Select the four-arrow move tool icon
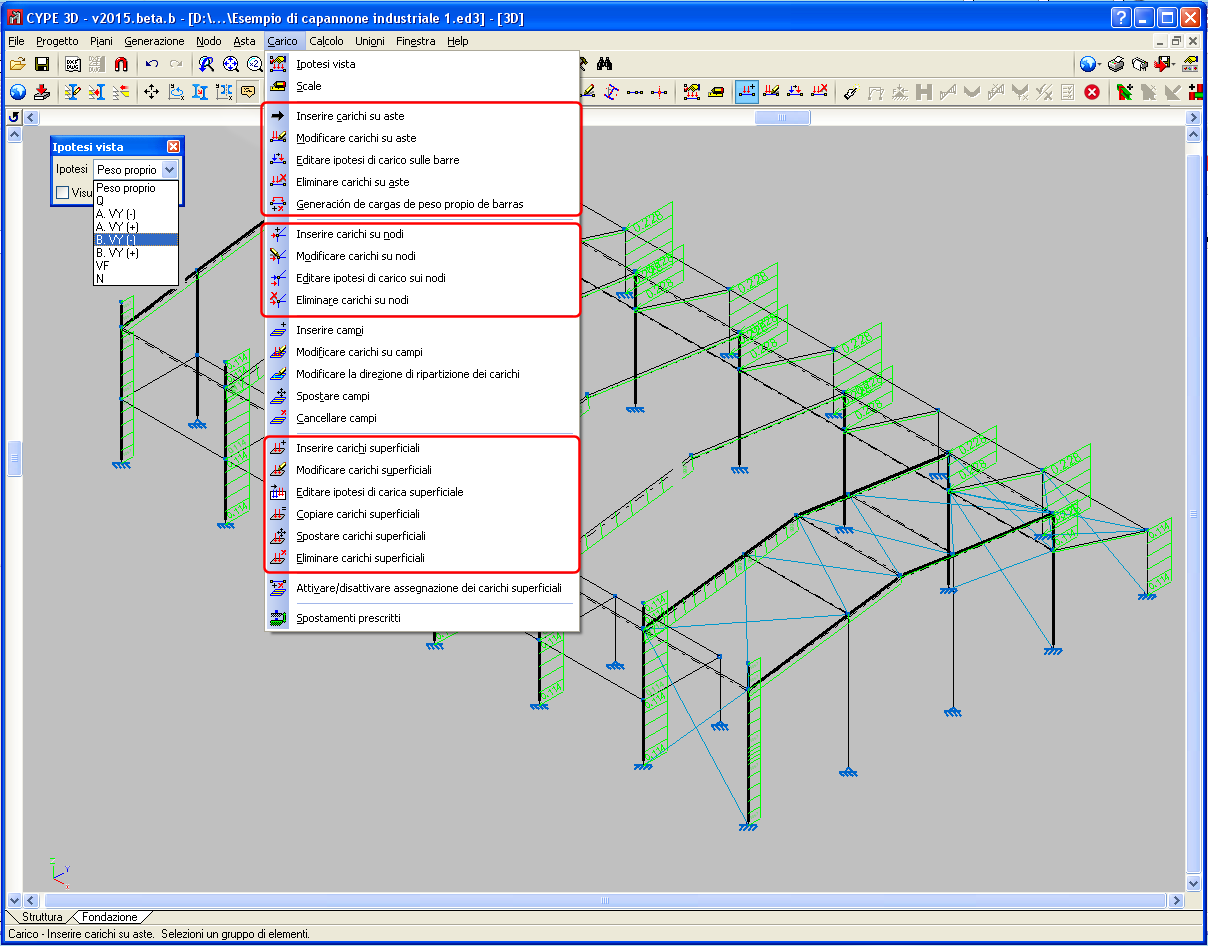The width and height of the screenshot is (1208, 946). pyautogui.click(x=152, y=92)
